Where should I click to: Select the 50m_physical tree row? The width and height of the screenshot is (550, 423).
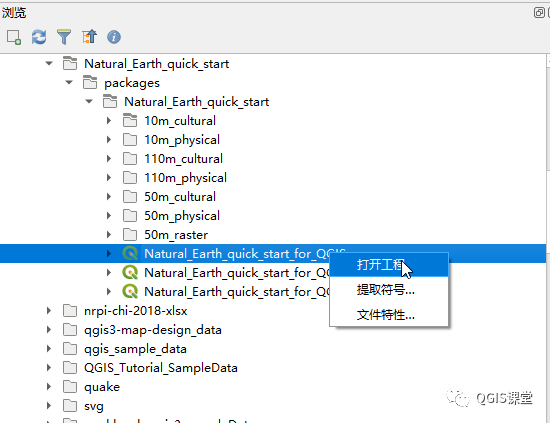273,215
